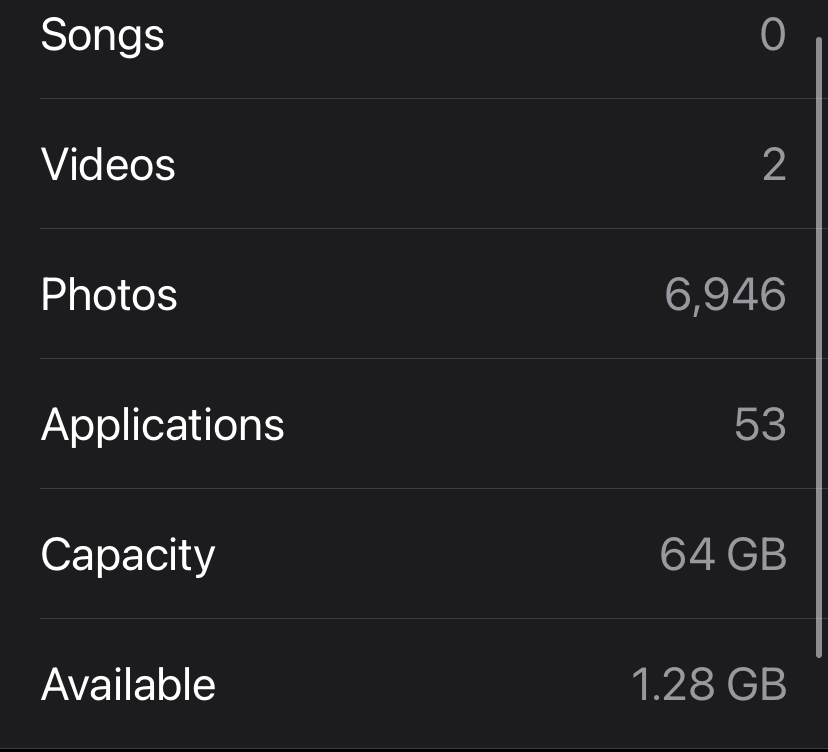Select the 64 GB capacity value
Screen dimensions: 828x752
723,554
